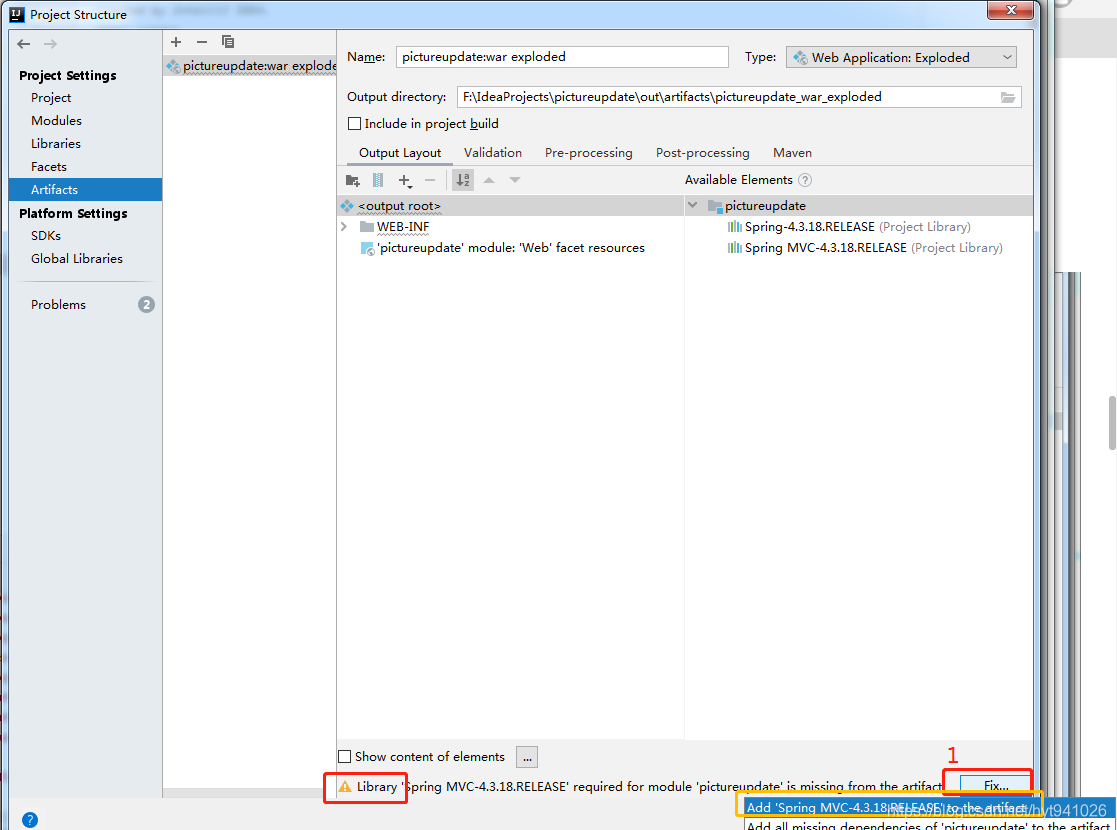Click the Problems count badge 2
The height and width of the screenshot is (830, 1117).
coord(146,305)
